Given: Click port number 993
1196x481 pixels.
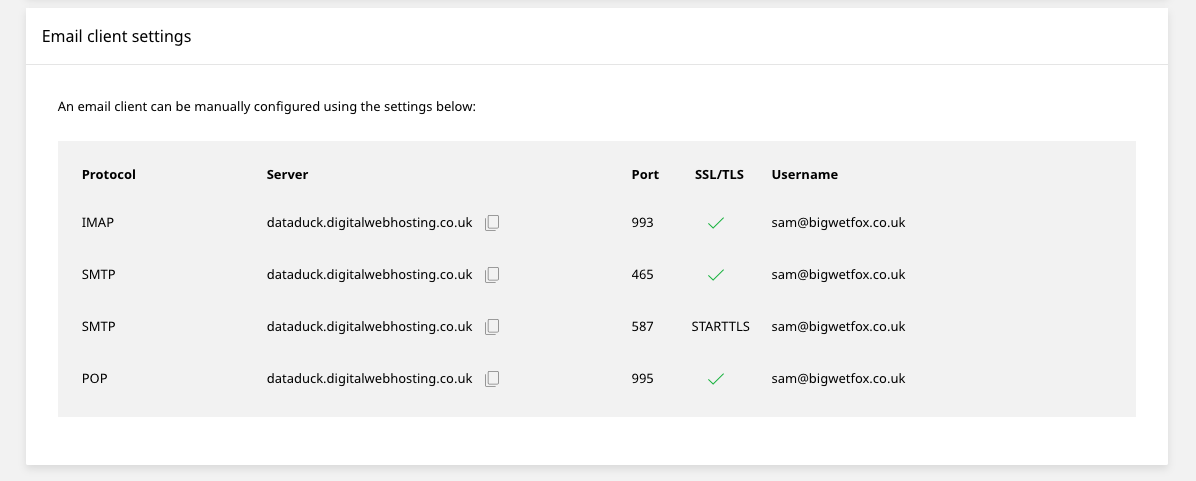Looking at the screenshot, I should click(x=642, y=223).
